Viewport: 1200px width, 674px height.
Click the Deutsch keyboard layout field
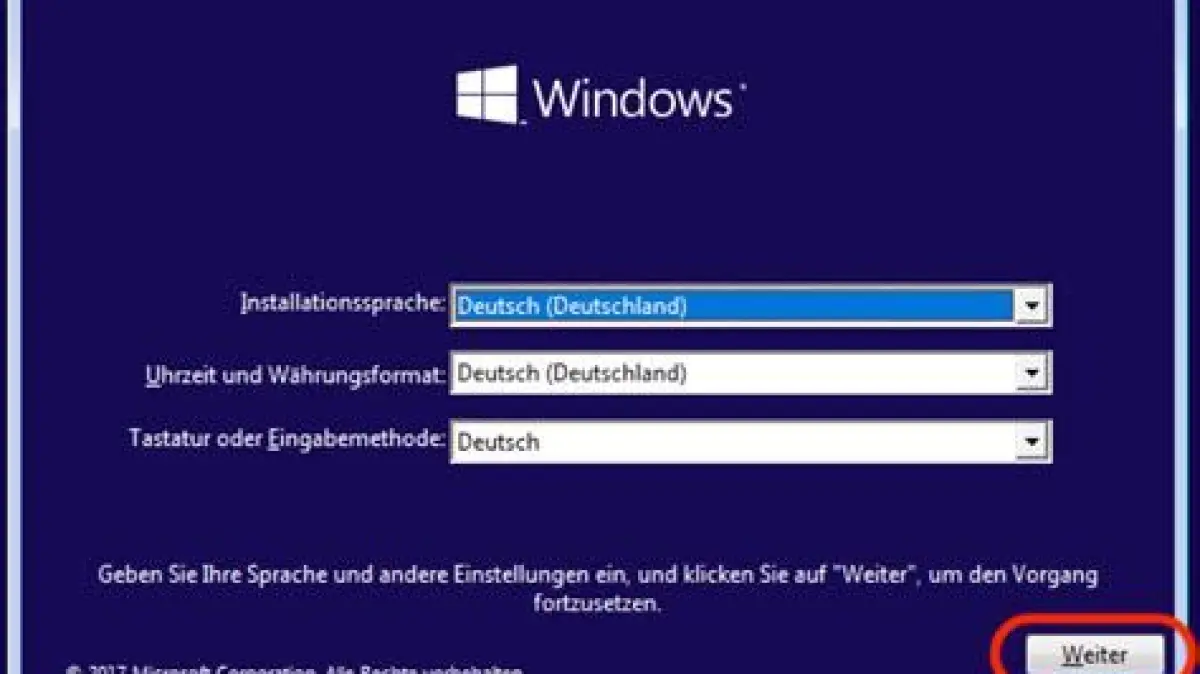pyautogui.click(x=733, y=441)
